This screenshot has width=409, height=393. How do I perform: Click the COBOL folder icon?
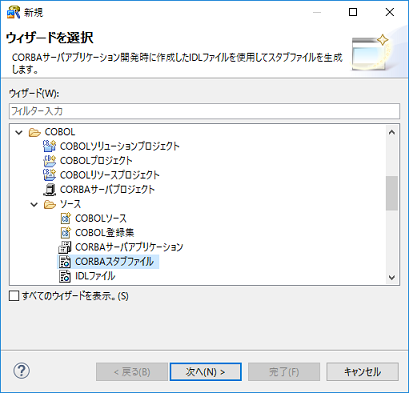pyautogui.click(x=35, y=132)
